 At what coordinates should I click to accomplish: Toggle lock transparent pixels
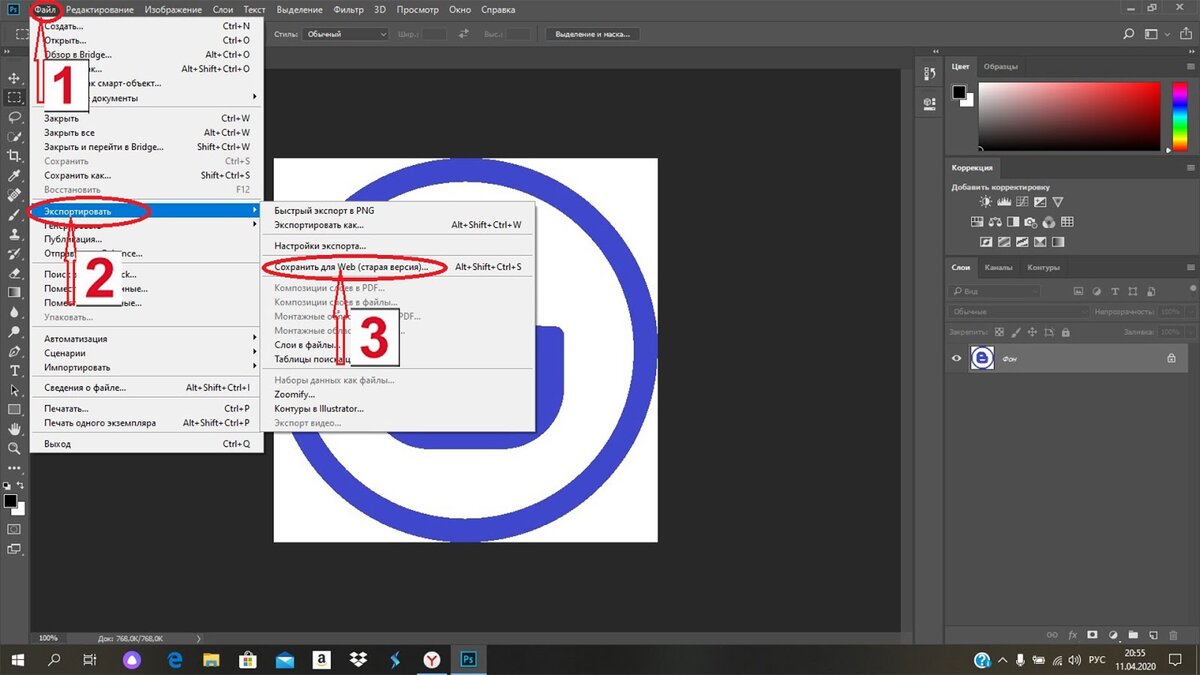1000,331
